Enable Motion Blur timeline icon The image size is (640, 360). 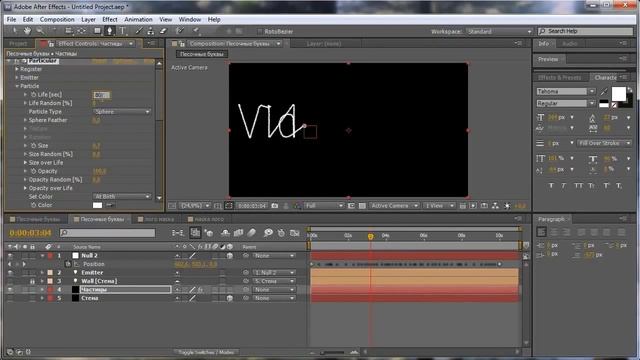252,233
